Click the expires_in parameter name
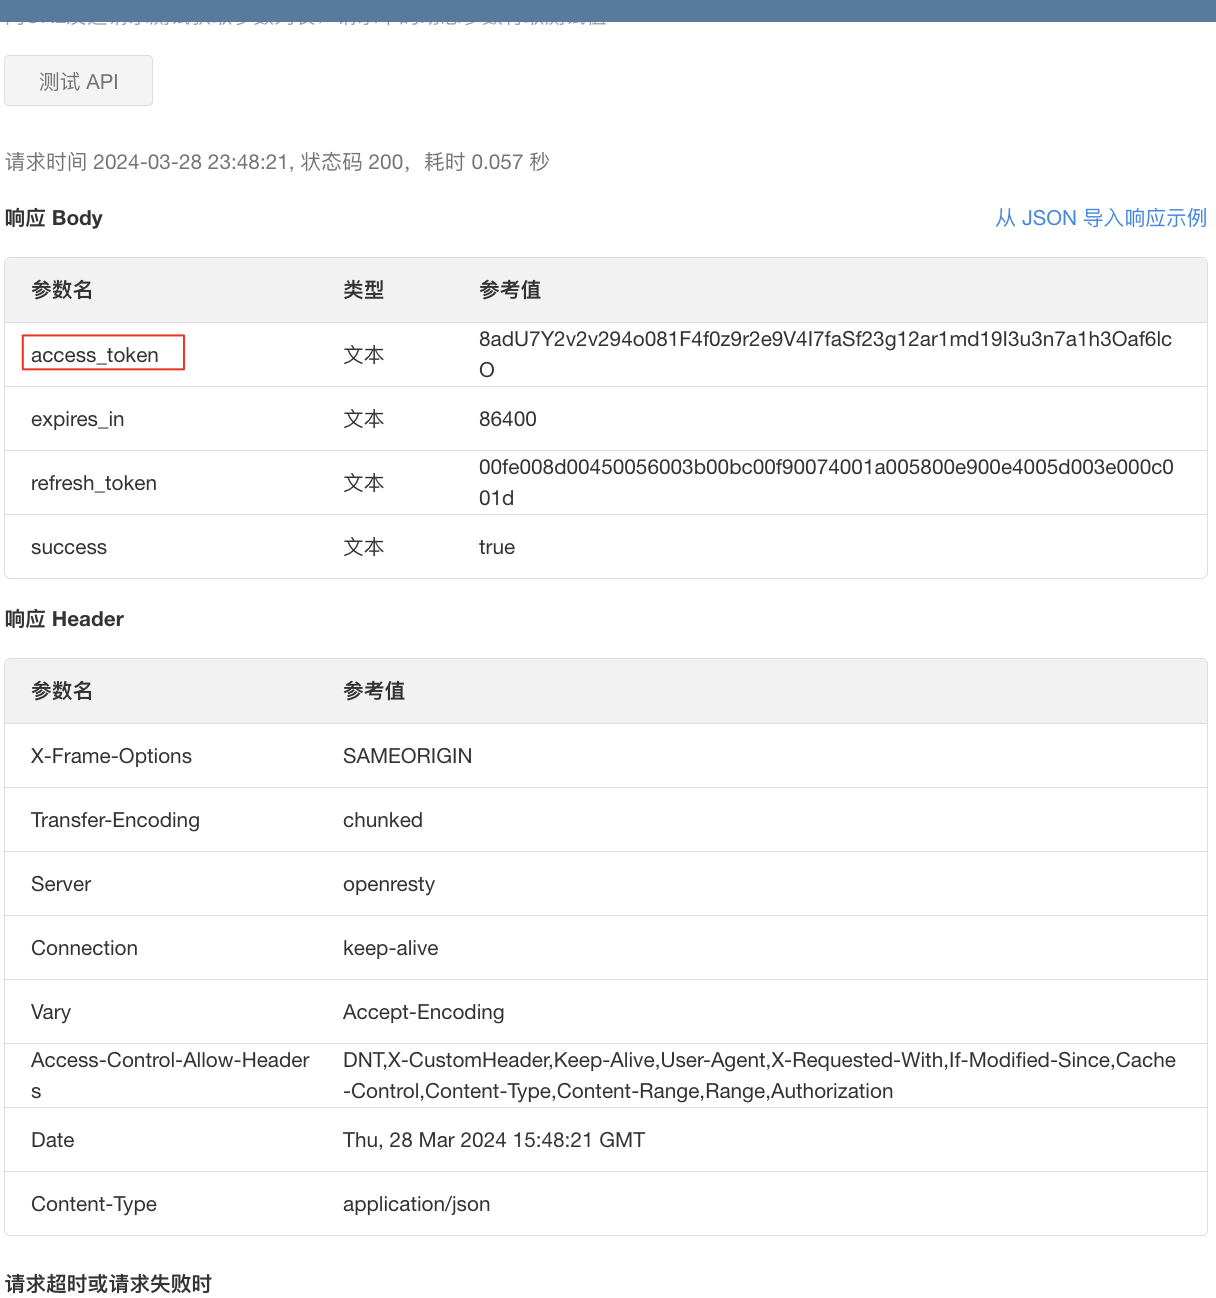Image resolution: width=1216 pixels, height=1298 pixels. (x=78, y=419)
